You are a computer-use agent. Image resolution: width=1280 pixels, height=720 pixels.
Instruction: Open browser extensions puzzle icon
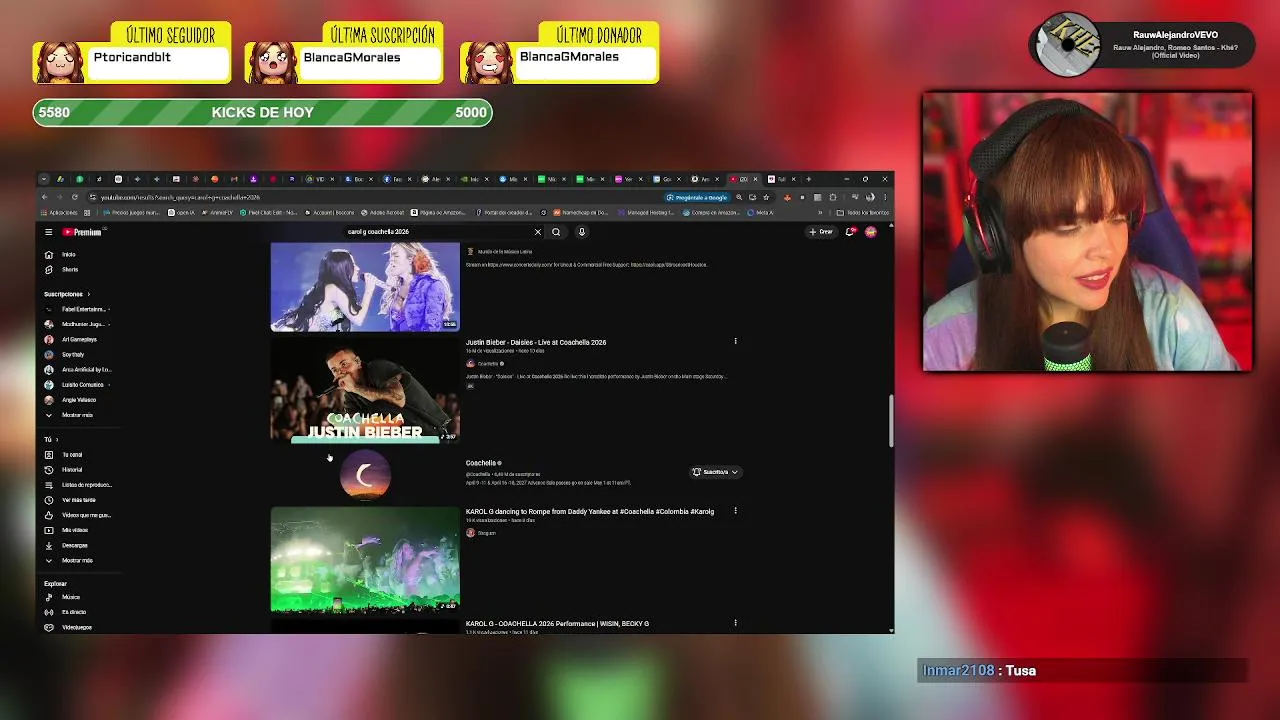pos(832,197)
